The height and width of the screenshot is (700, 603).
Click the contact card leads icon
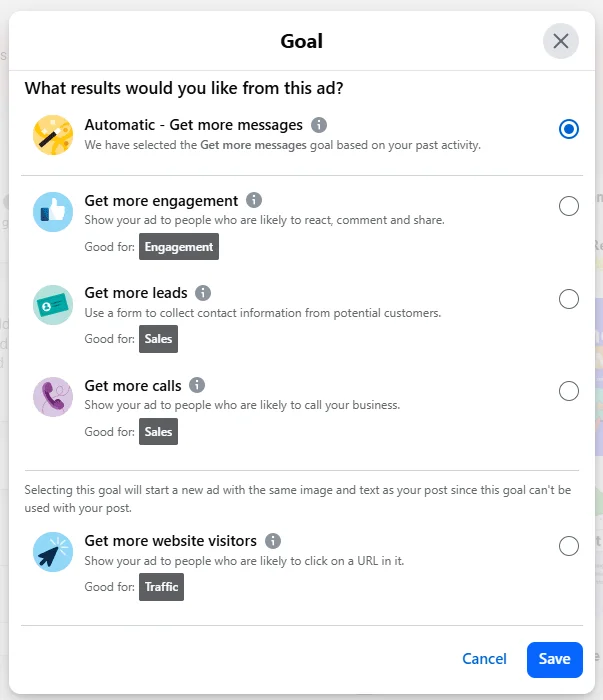click(53, 304)
